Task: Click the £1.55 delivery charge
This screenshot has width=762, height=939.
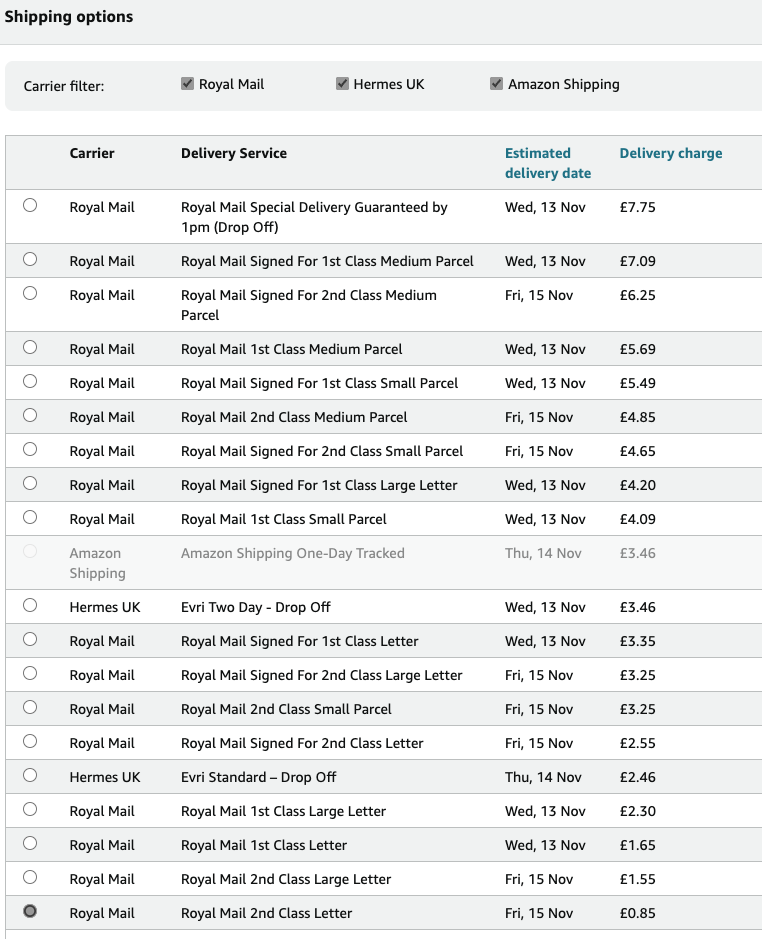Action: [637, 879]
